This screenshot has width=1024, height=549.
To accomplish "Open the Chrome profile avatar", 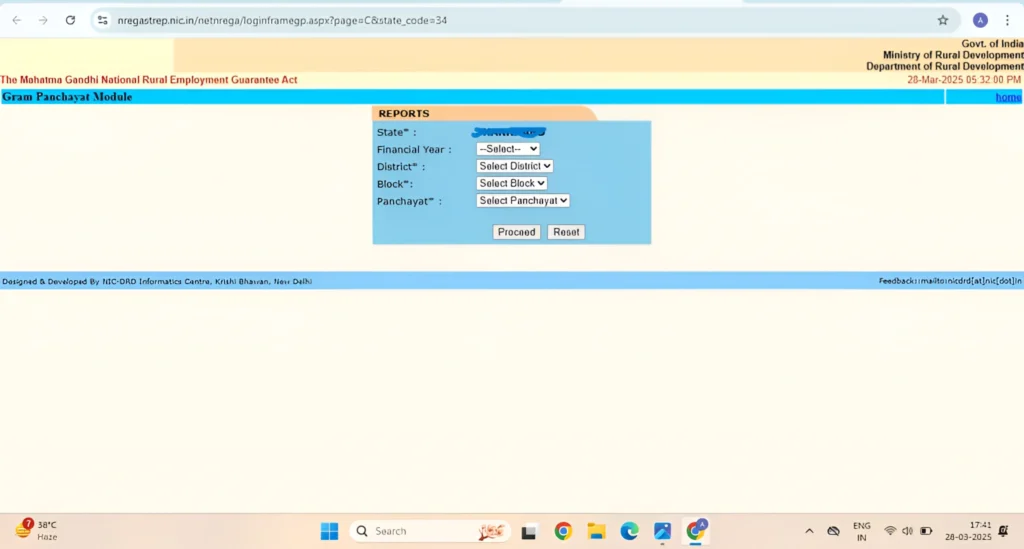I will [x=980, y=20].
